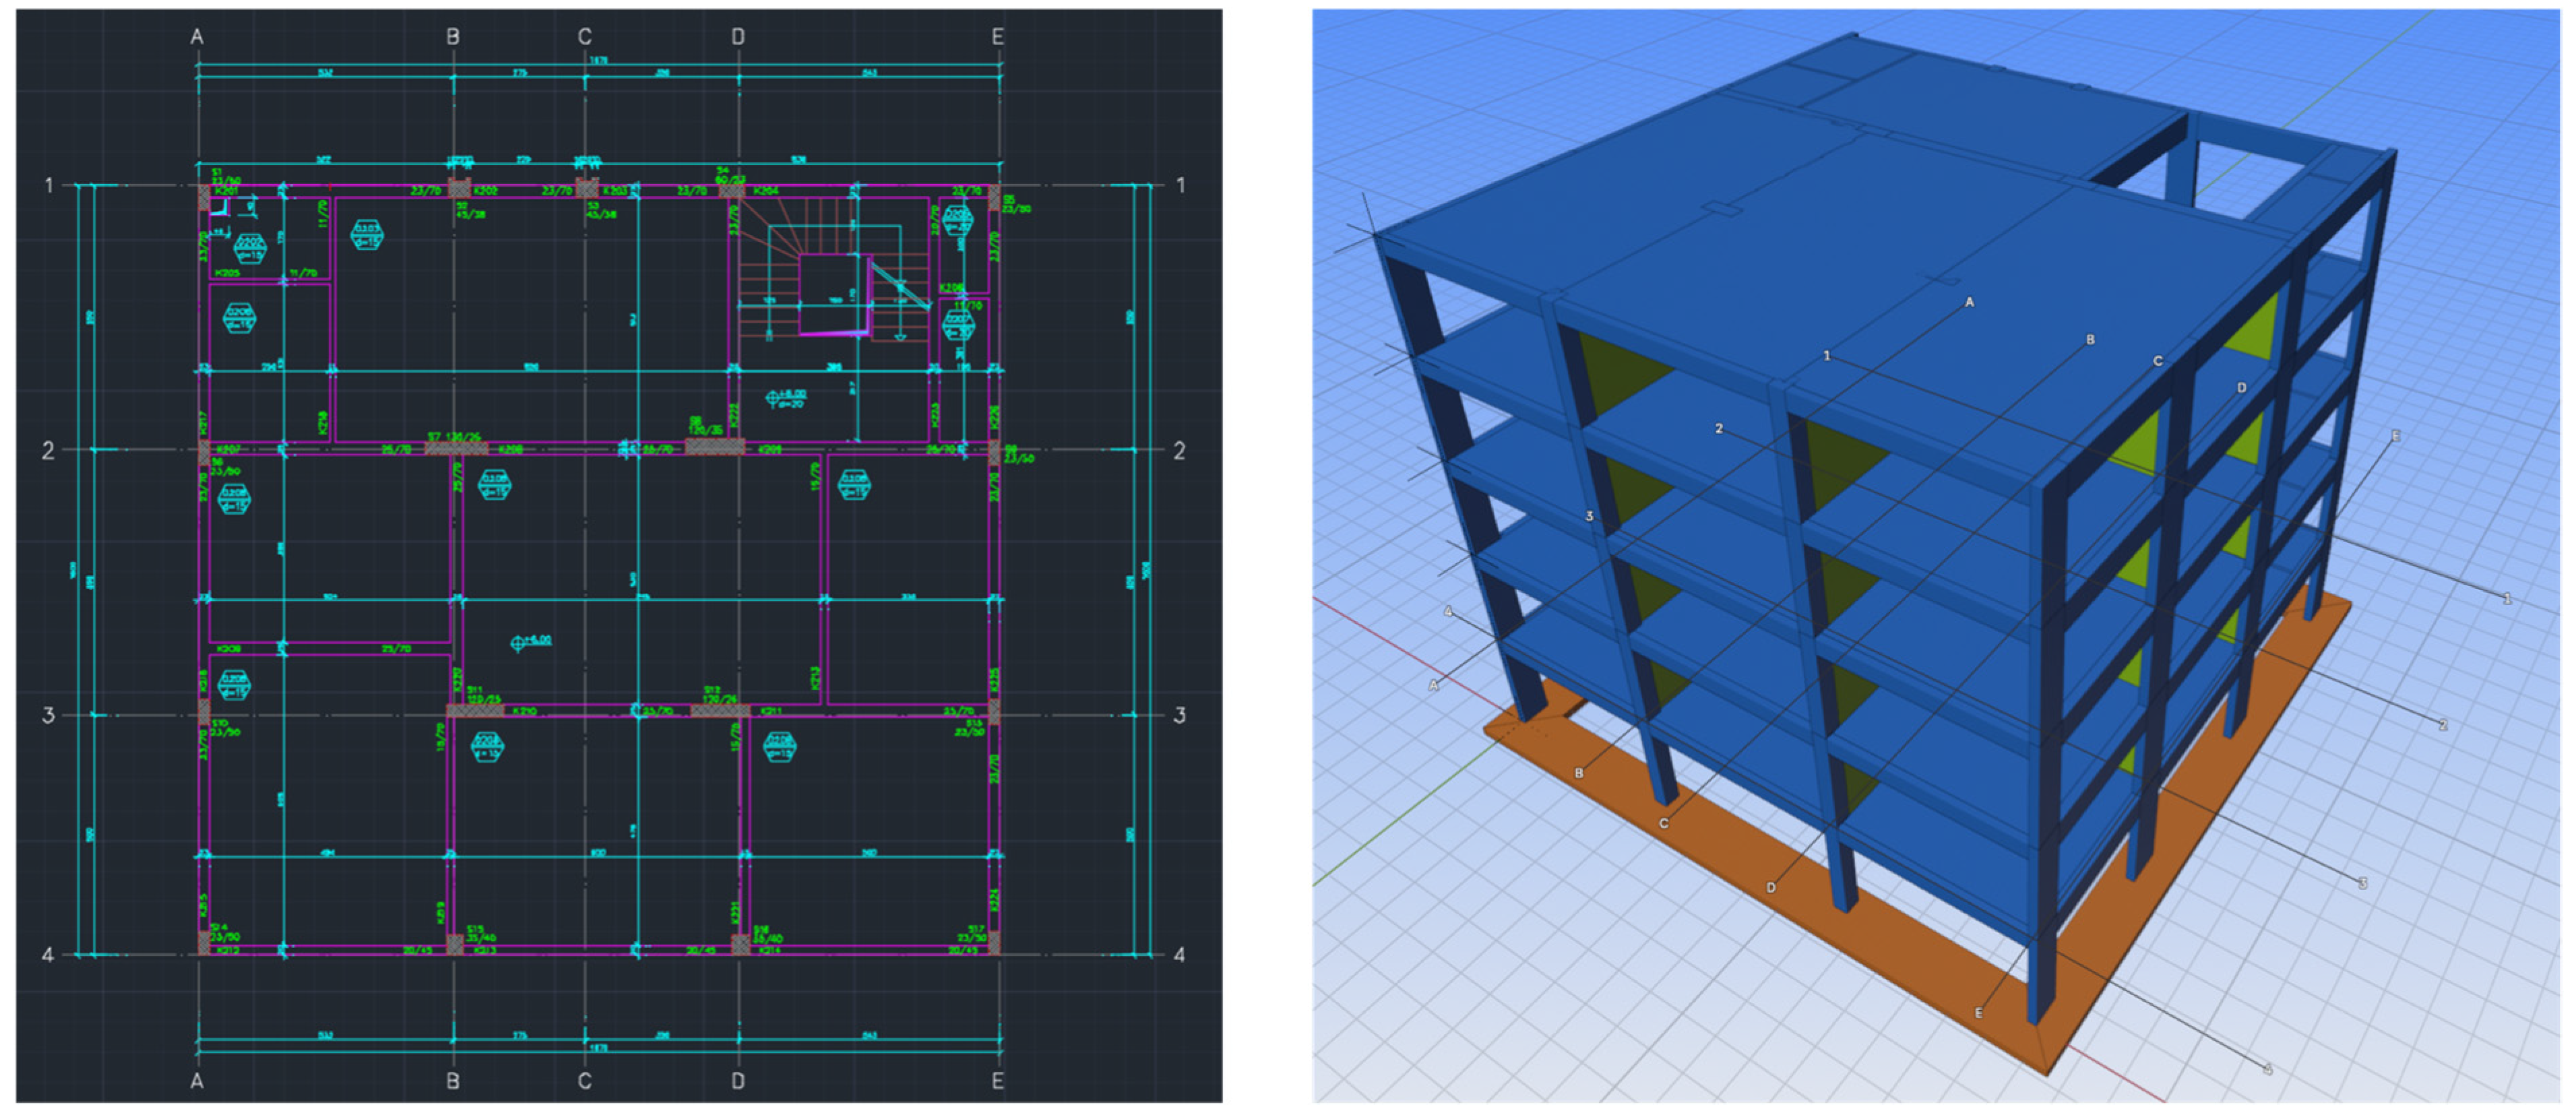Click axis label D near 3D foundation edge

pos(1771,887)
